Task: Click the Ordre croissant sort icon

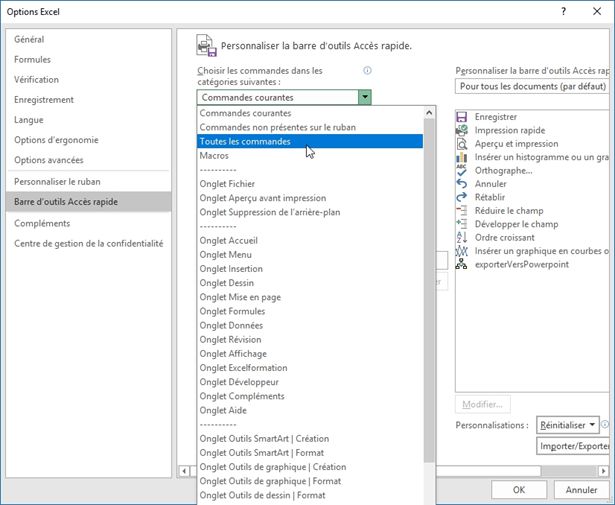Action: (462, 238)
